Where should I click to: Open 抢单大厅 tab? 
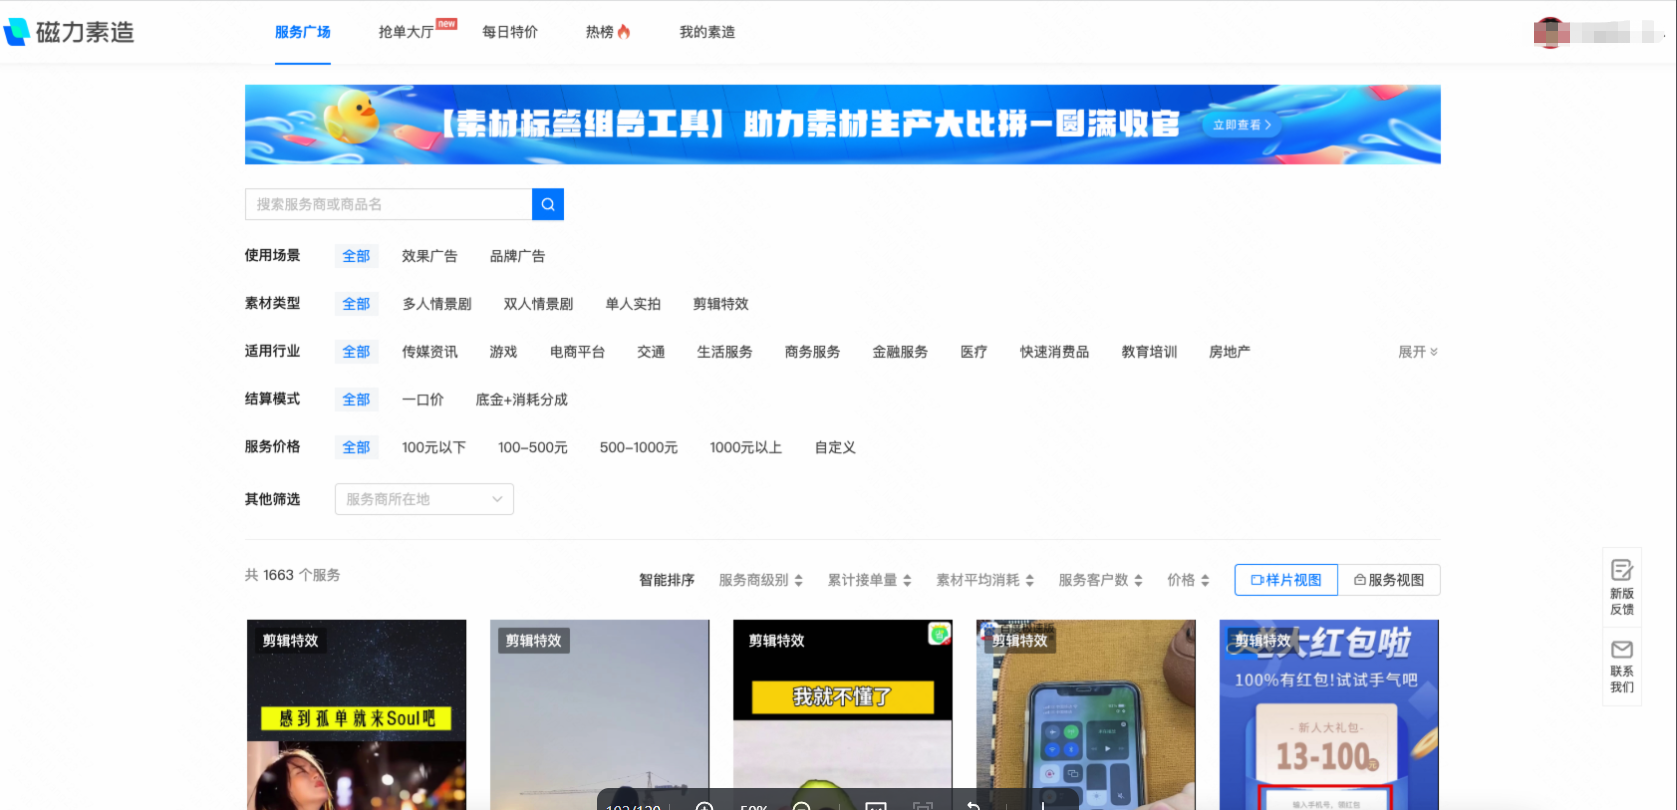tap(406, 32)
